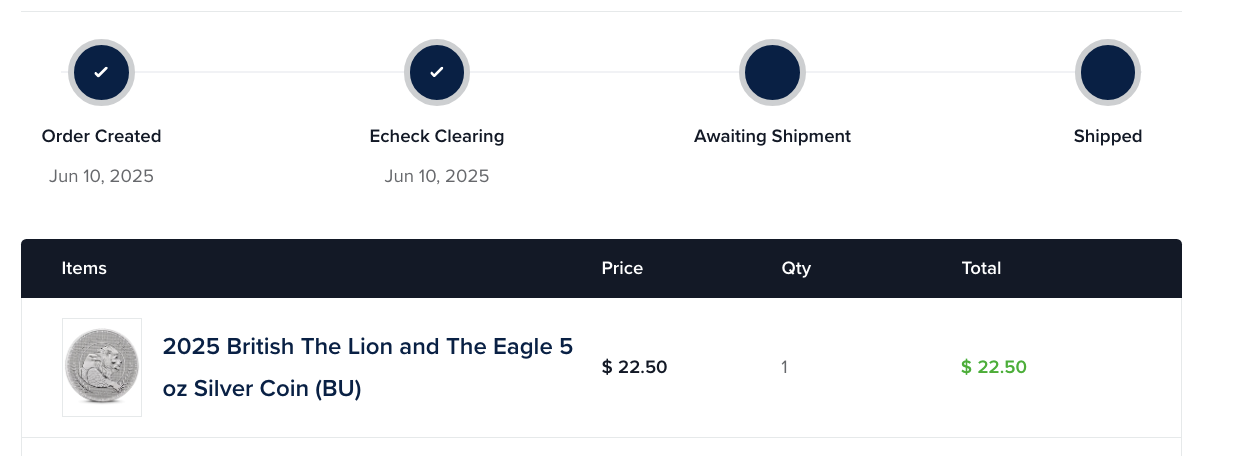Open the silver coin product thumbnail
Viewport: 1254px width, 456px height.
[x=102, y=367]
